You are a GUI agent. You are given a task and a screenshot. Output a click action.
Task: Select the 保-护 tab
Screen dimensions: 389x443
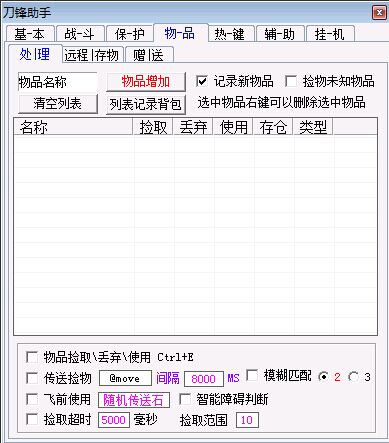tap(129, 33)
